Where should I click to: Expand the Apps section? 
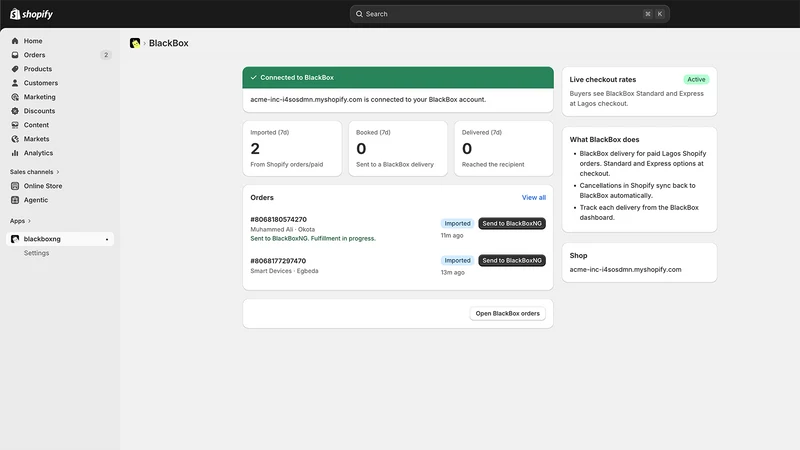point(20,221)
